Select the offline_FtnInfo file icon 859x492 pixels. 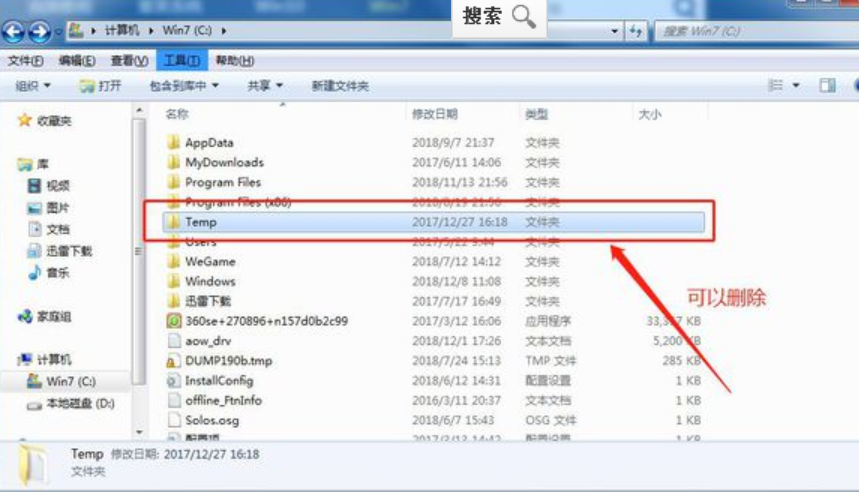tap(174, 400)
